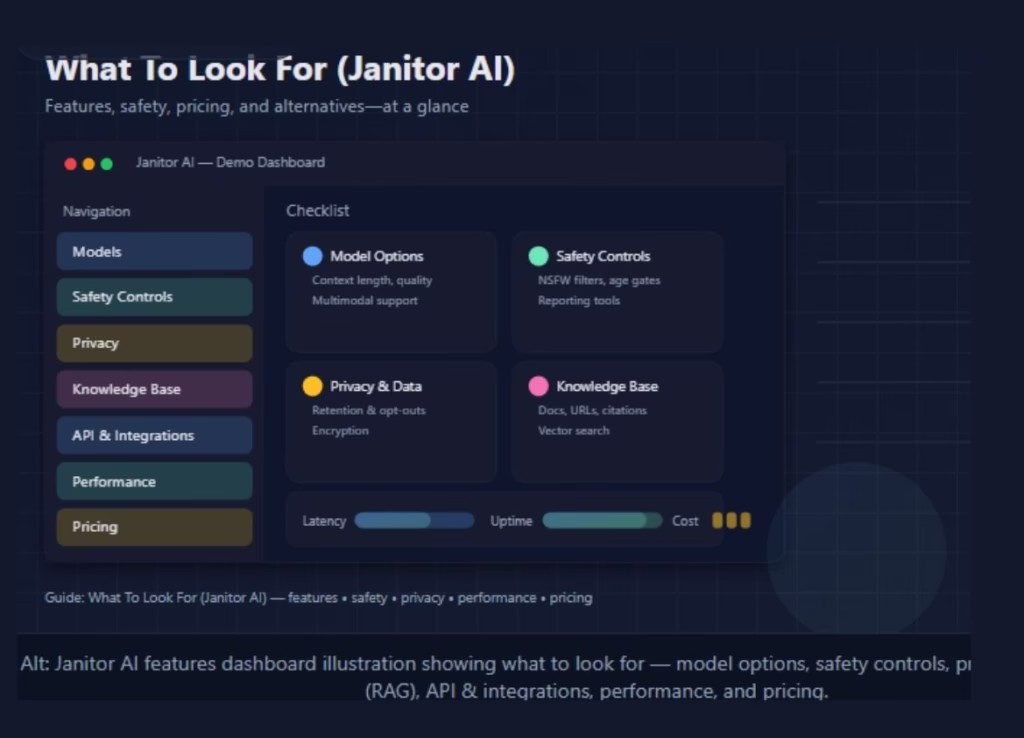Click 'NSFW filters, age gates' text
This screenshot has width=1024, height=738.
(x=599, y=280)
